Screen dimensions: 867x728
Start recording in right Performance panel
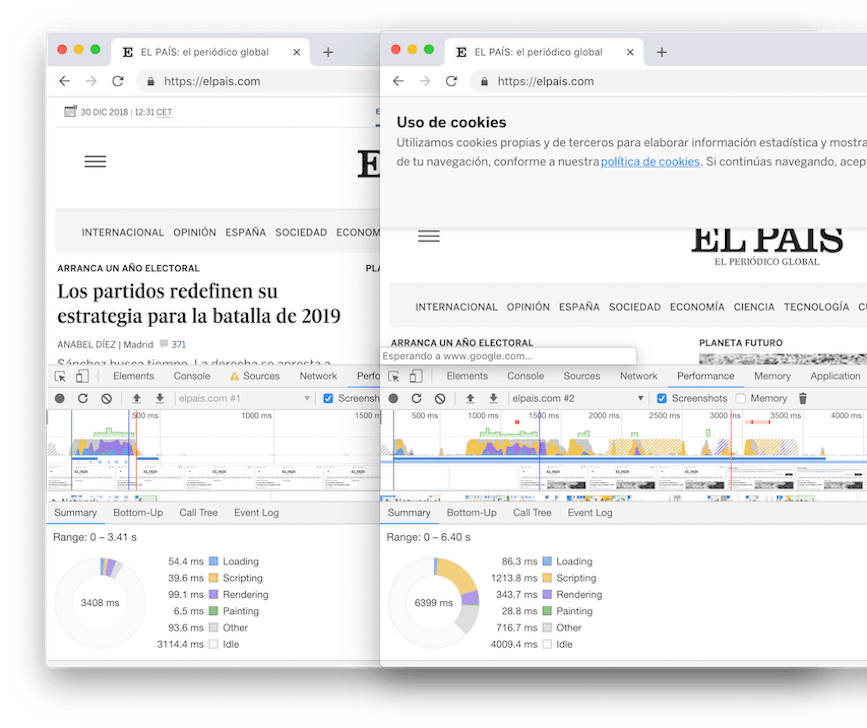click(x=393, y=399)
